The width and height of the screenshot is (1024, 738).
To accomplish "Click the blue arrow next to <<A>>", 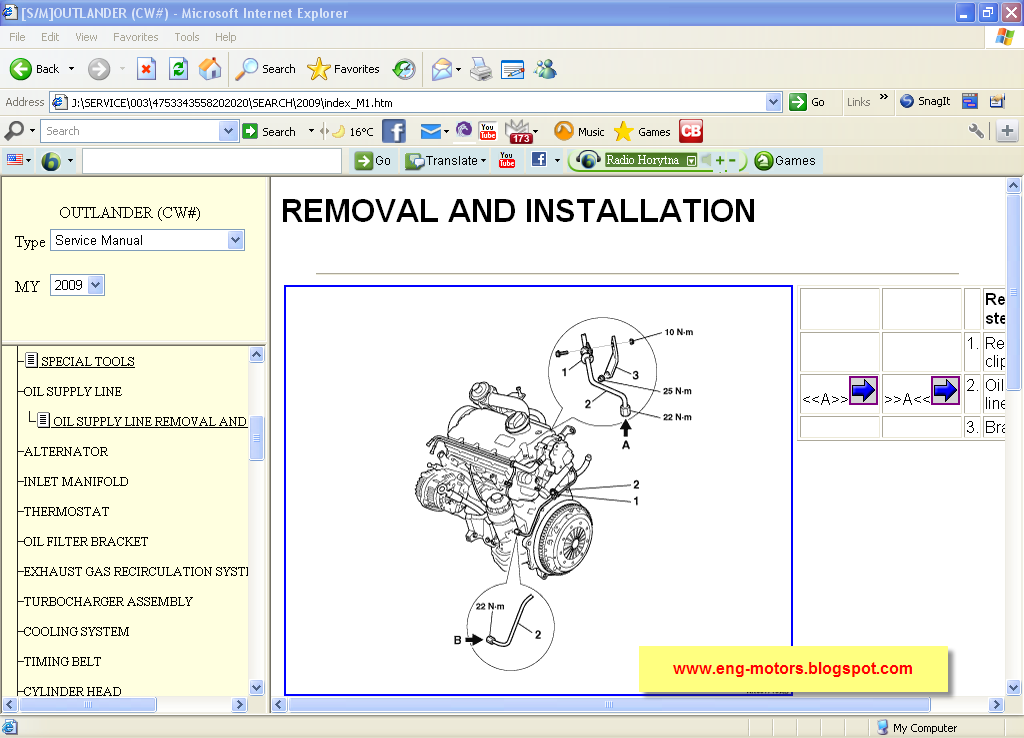I will tap(863, 391).
